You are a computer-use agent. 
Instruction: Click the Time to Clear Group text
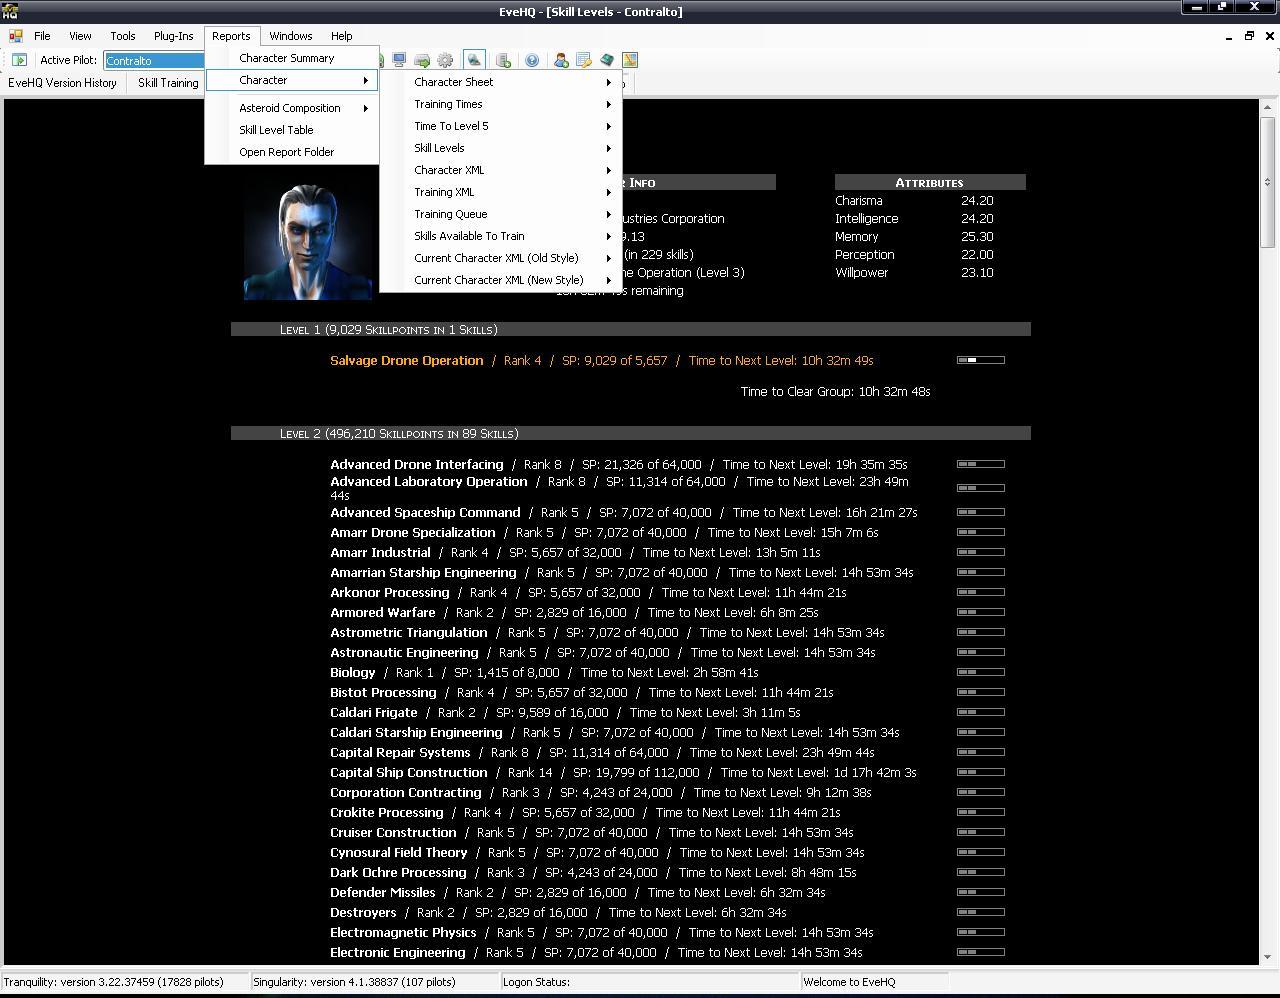click(836, 392)
